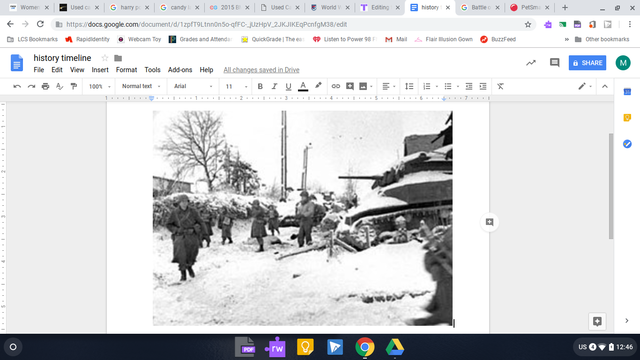This screenshot has width=640, height=360.
Task: Open the Tools menu
Action: click(152, 70)
